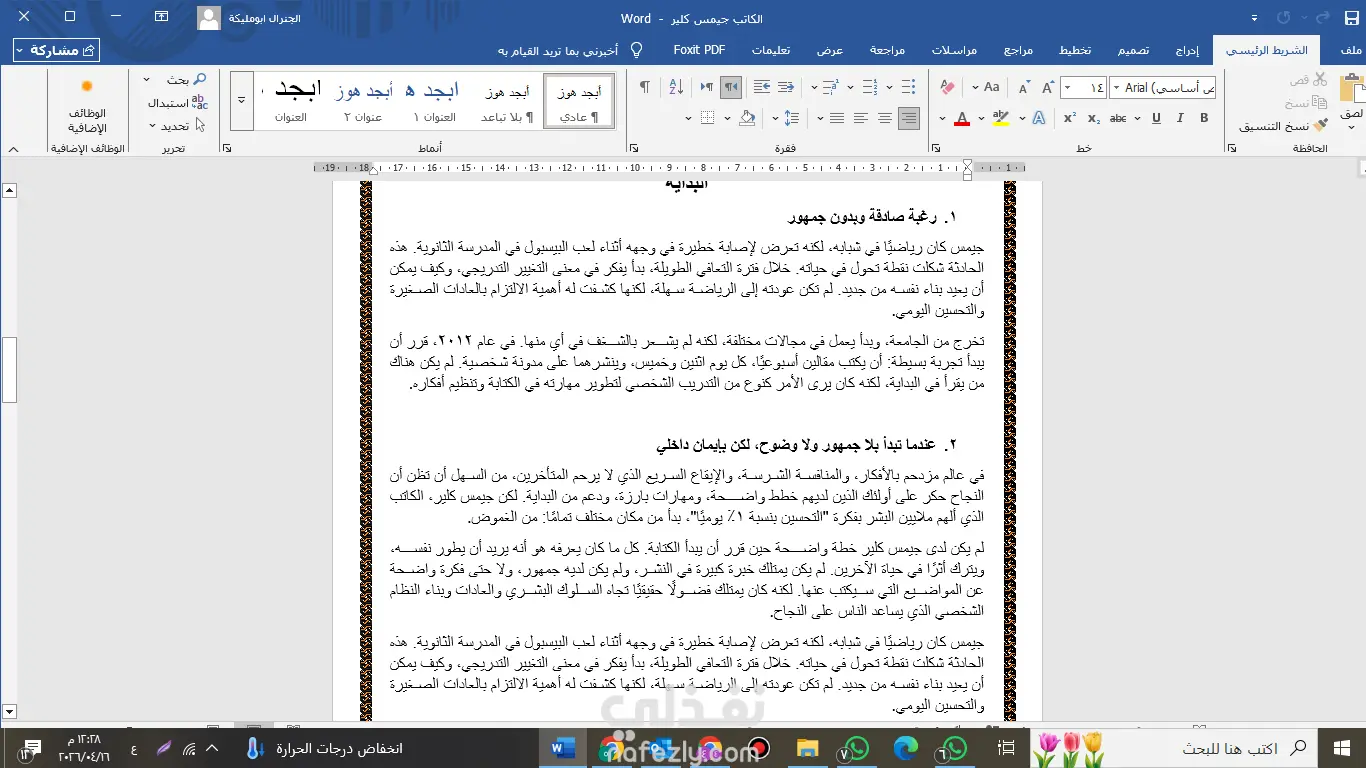Click the Format Painter (نسخ التنسيق)
Image resolution: width=1366 pixels, height=768 pixels.
tap(1283, 126)
